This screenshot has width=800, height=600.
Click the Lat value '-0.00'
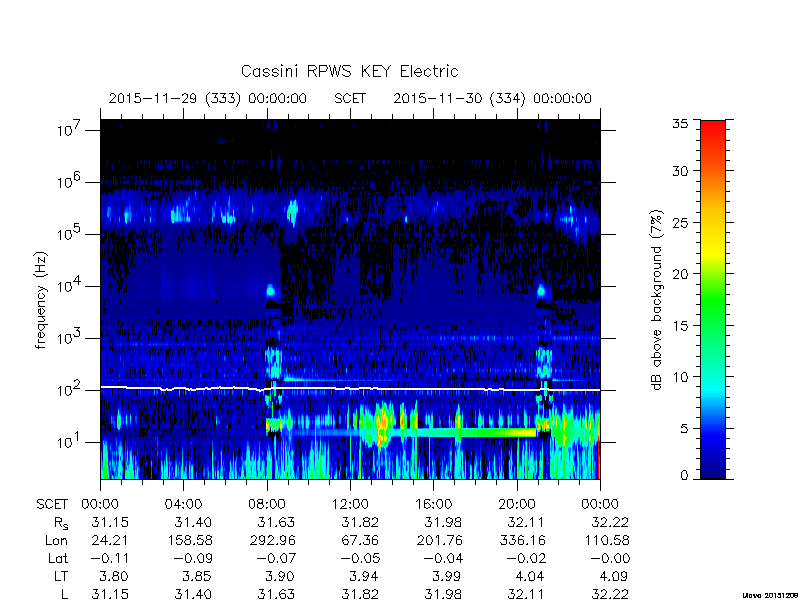coord(610,559)
